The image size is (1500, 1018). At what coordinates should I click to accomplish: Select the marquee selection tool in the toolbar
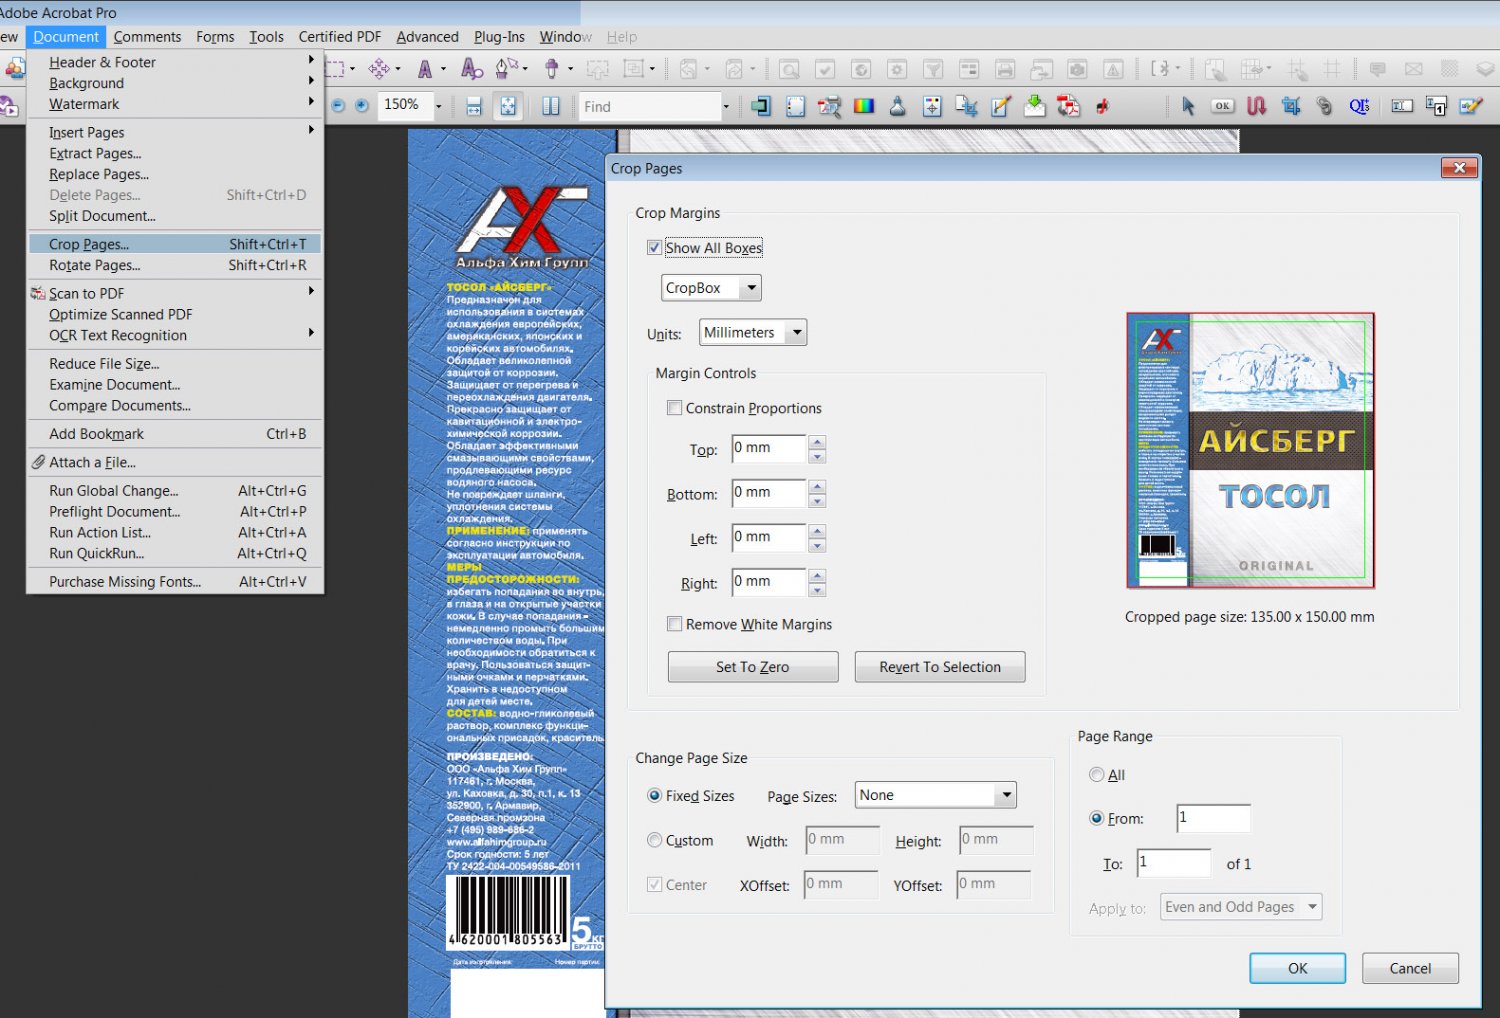pyautogui.click(x=335, y=68)
